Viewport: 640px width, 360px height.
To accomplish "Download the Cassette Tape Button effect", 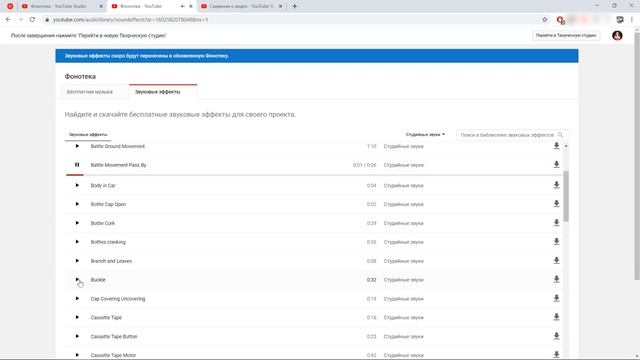I will click(x=556, y=336).
